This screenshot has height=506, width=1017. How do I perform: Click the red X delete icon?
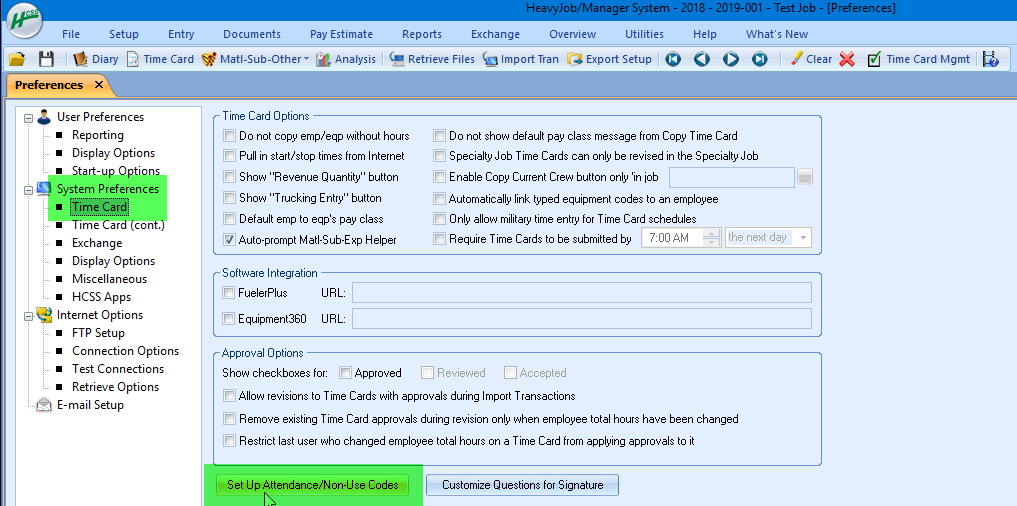point(847,59)
